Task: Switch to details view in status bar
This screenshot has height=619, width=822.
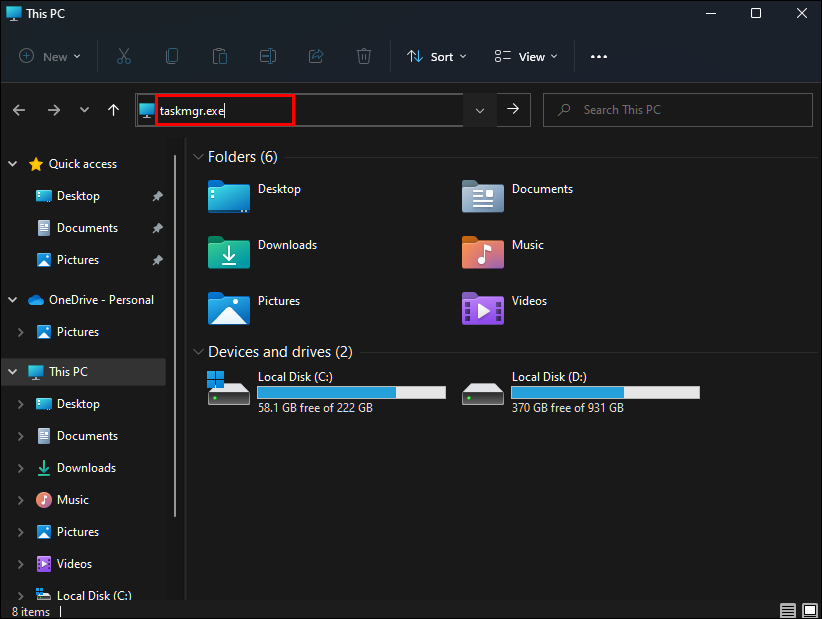Action: [x=788, y=610]
